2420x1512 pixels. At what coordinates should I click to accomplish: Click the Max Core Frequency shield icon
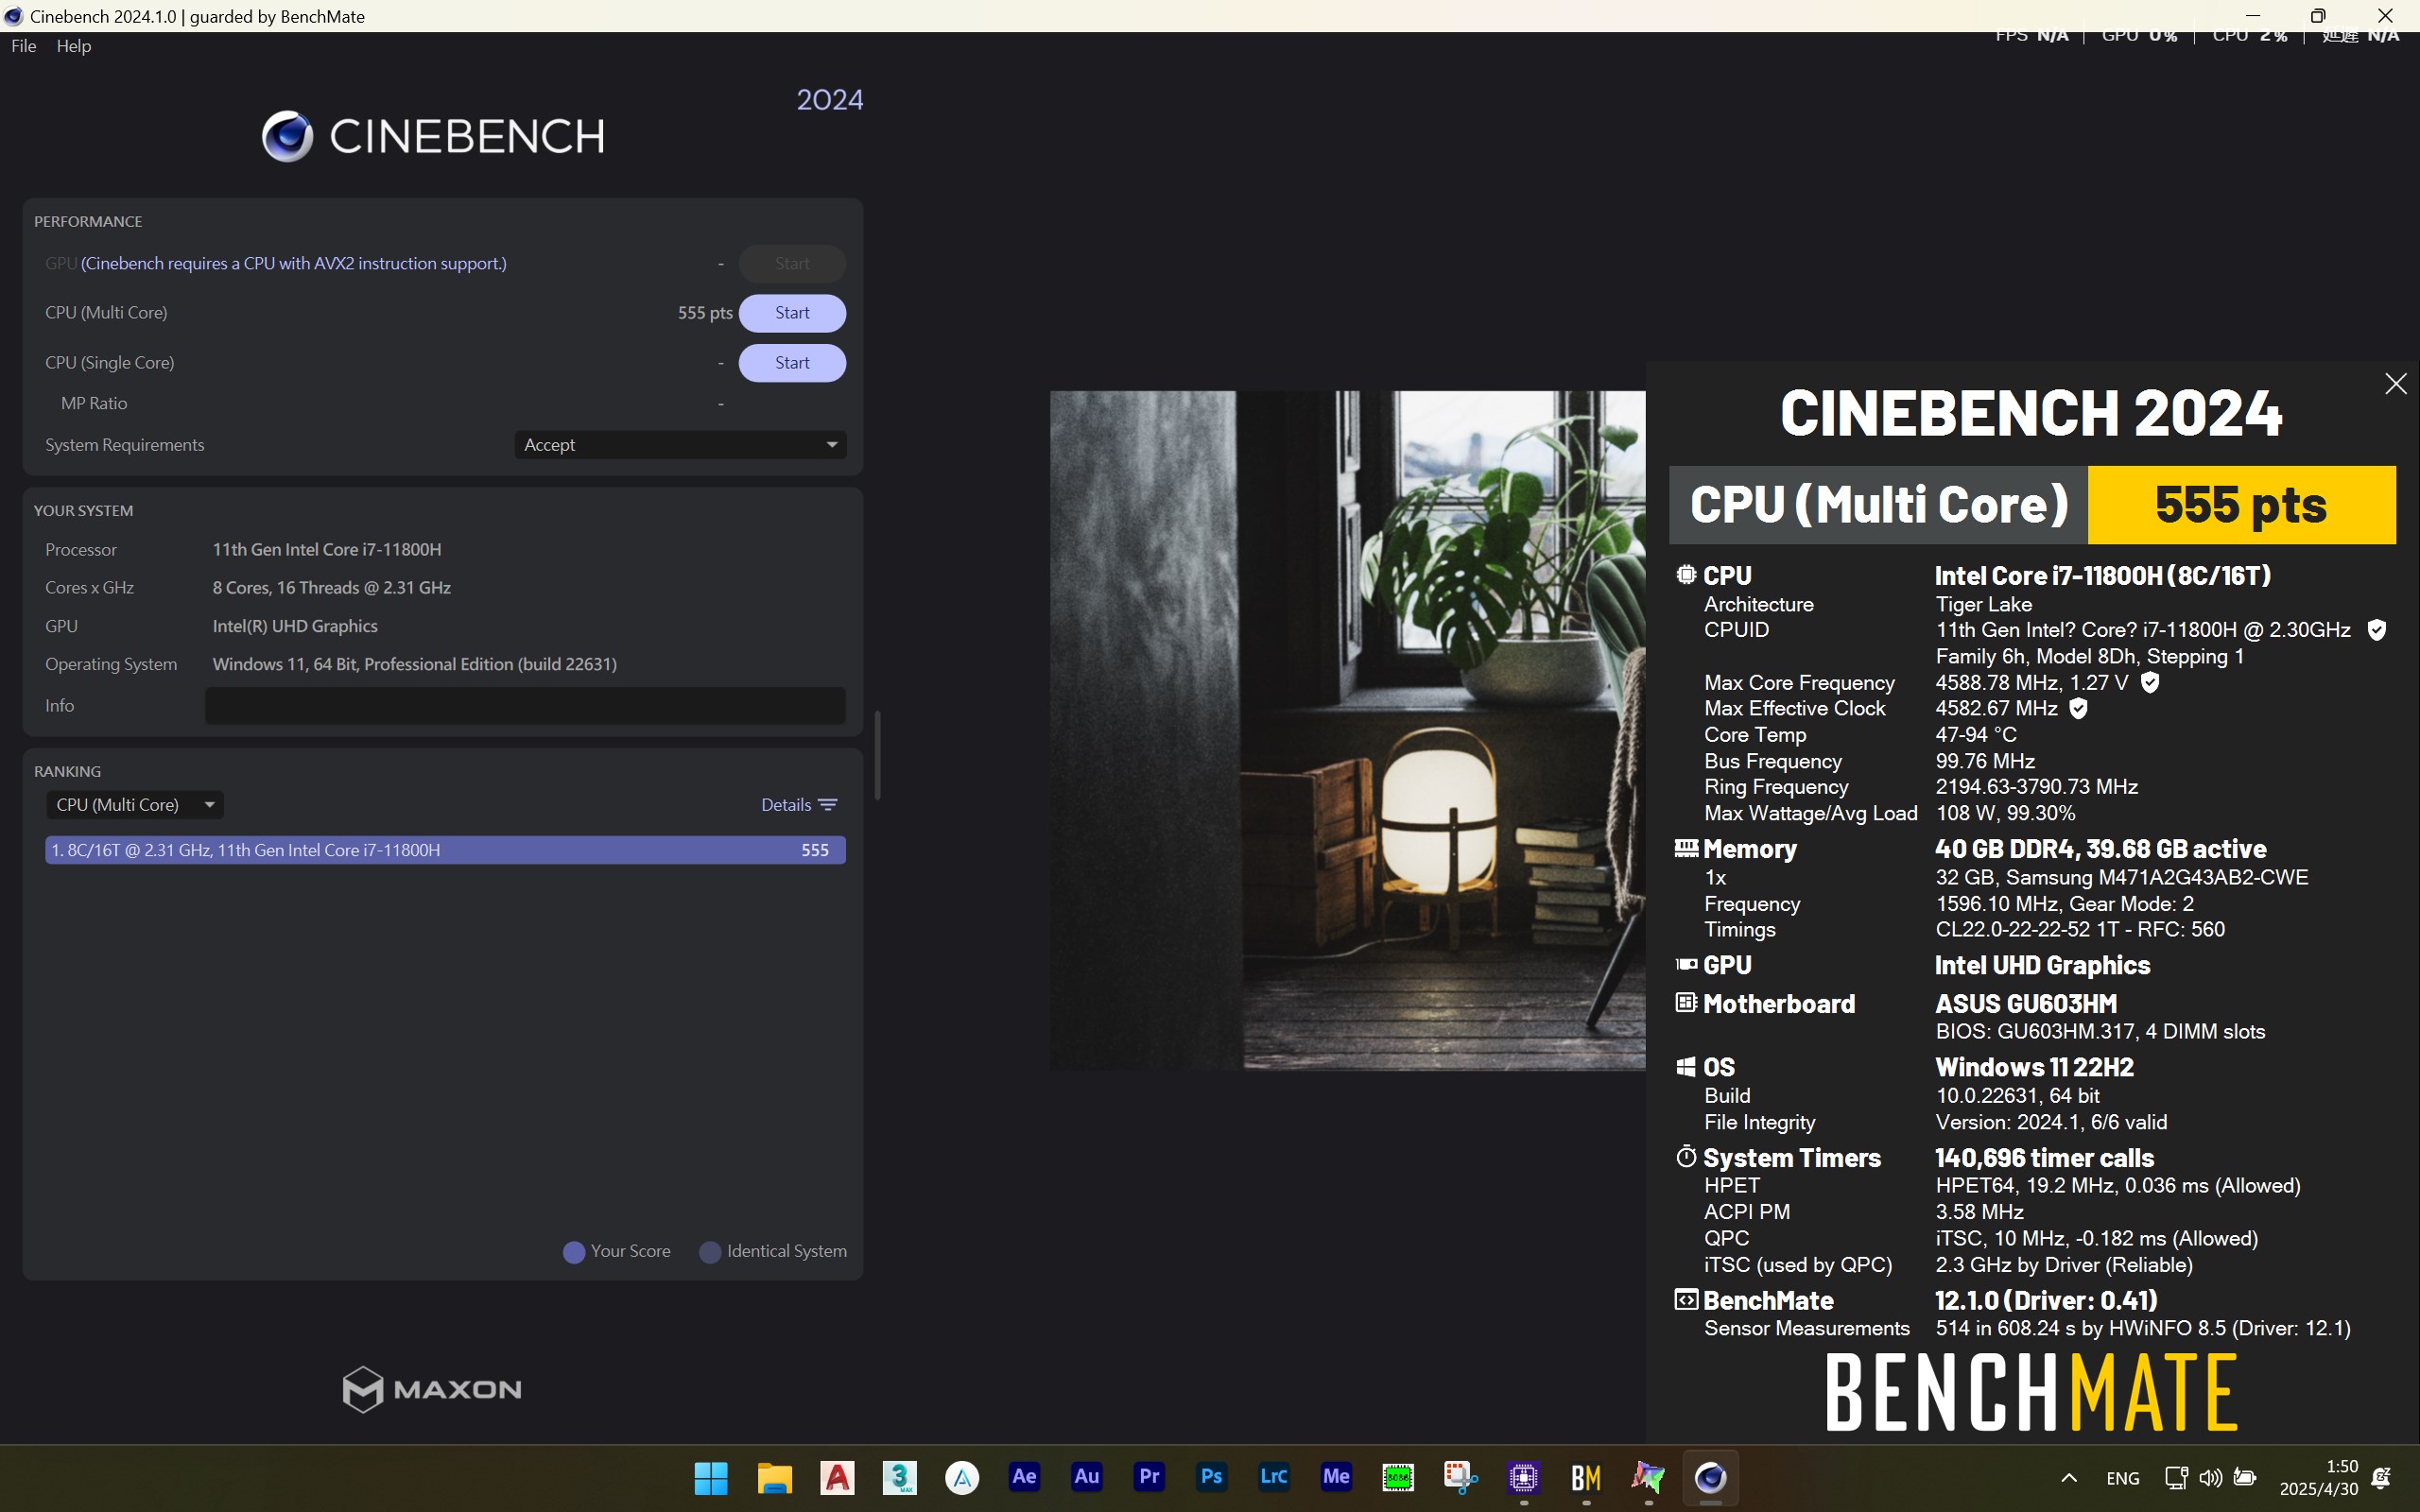point(2150,682)
